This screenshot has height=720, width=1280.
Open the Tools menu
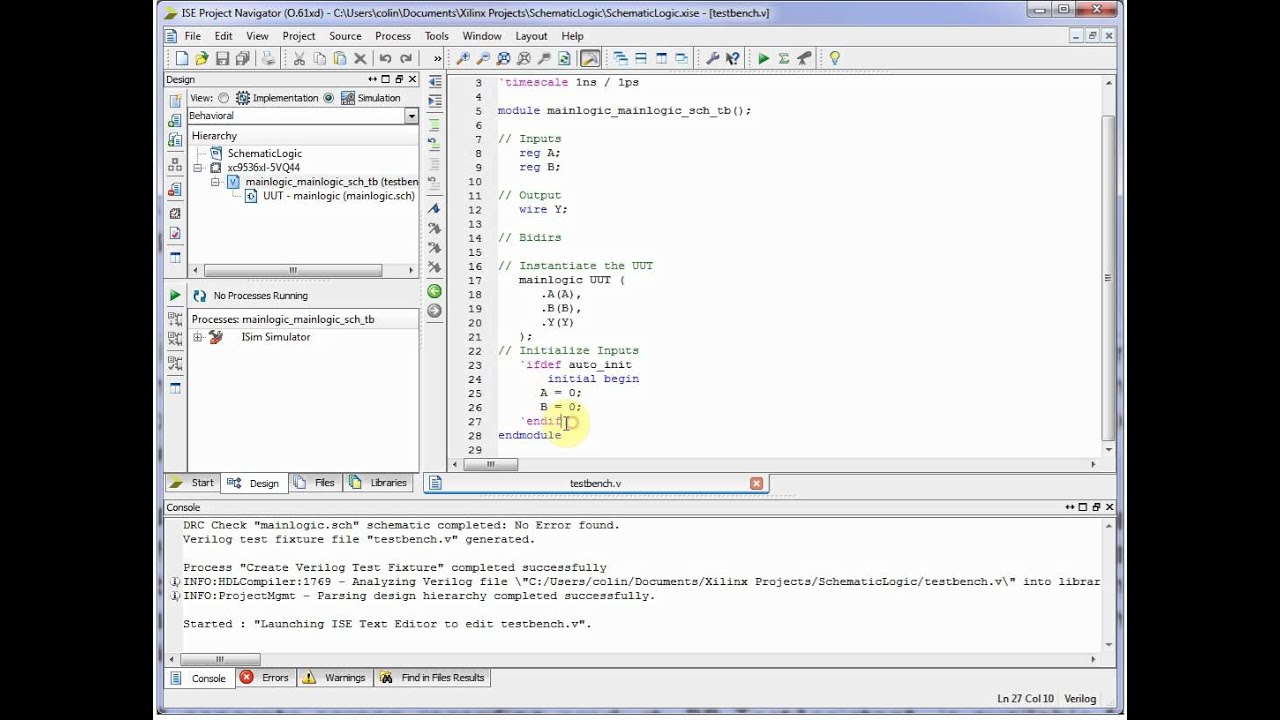(436, 36)
